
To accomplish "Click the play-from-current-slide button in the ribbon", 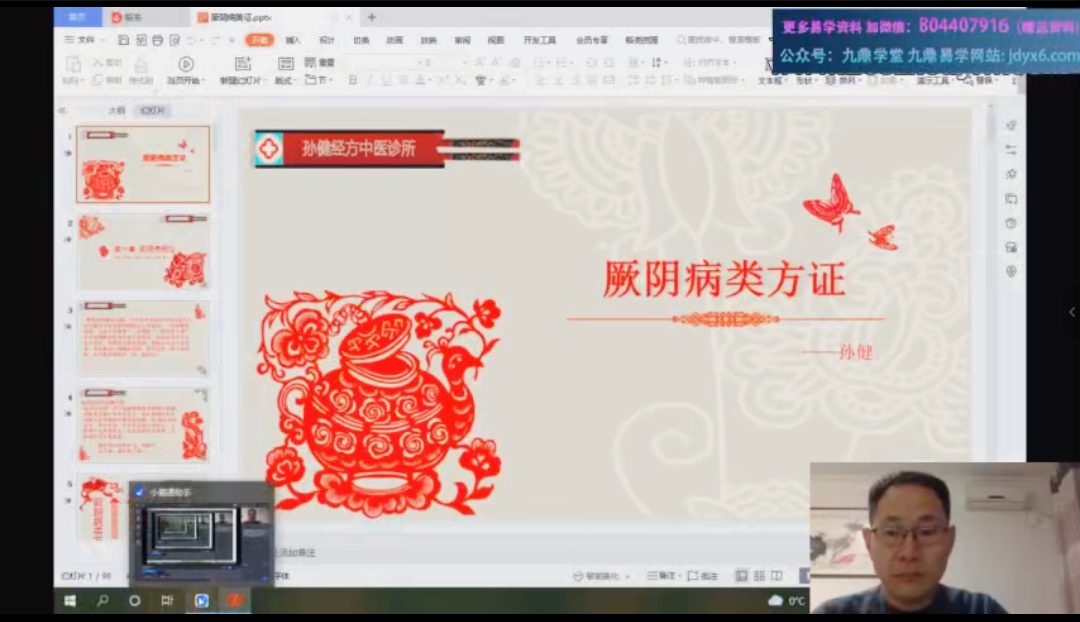I will (x=185, y=64).
